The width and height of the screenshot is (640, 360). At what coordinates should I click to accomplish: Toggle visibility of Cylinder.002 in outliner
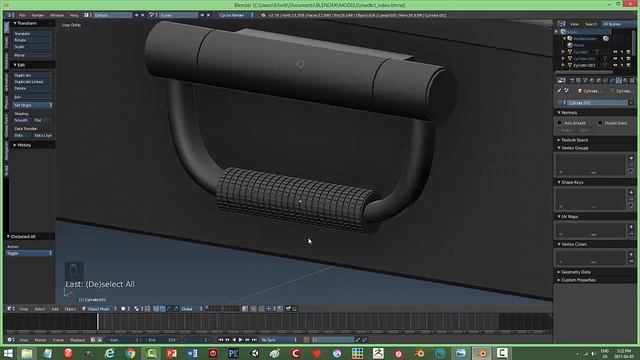(615, 65)
